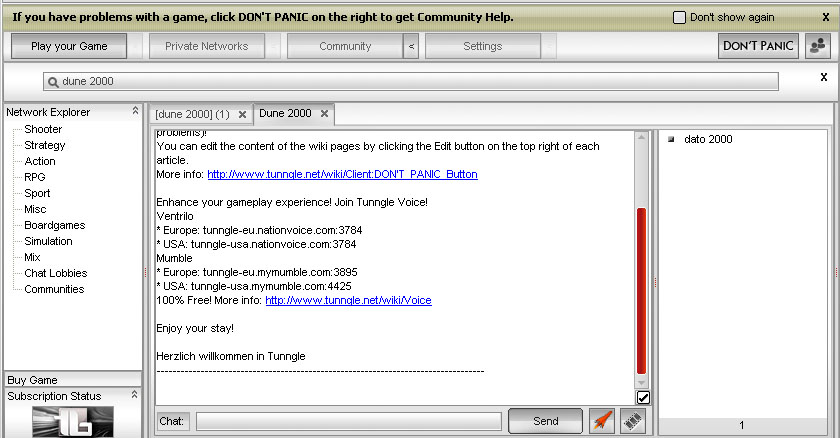
Task: Toggle the auto-scroll checkbox below chat scrollbar
Action: 643,397
